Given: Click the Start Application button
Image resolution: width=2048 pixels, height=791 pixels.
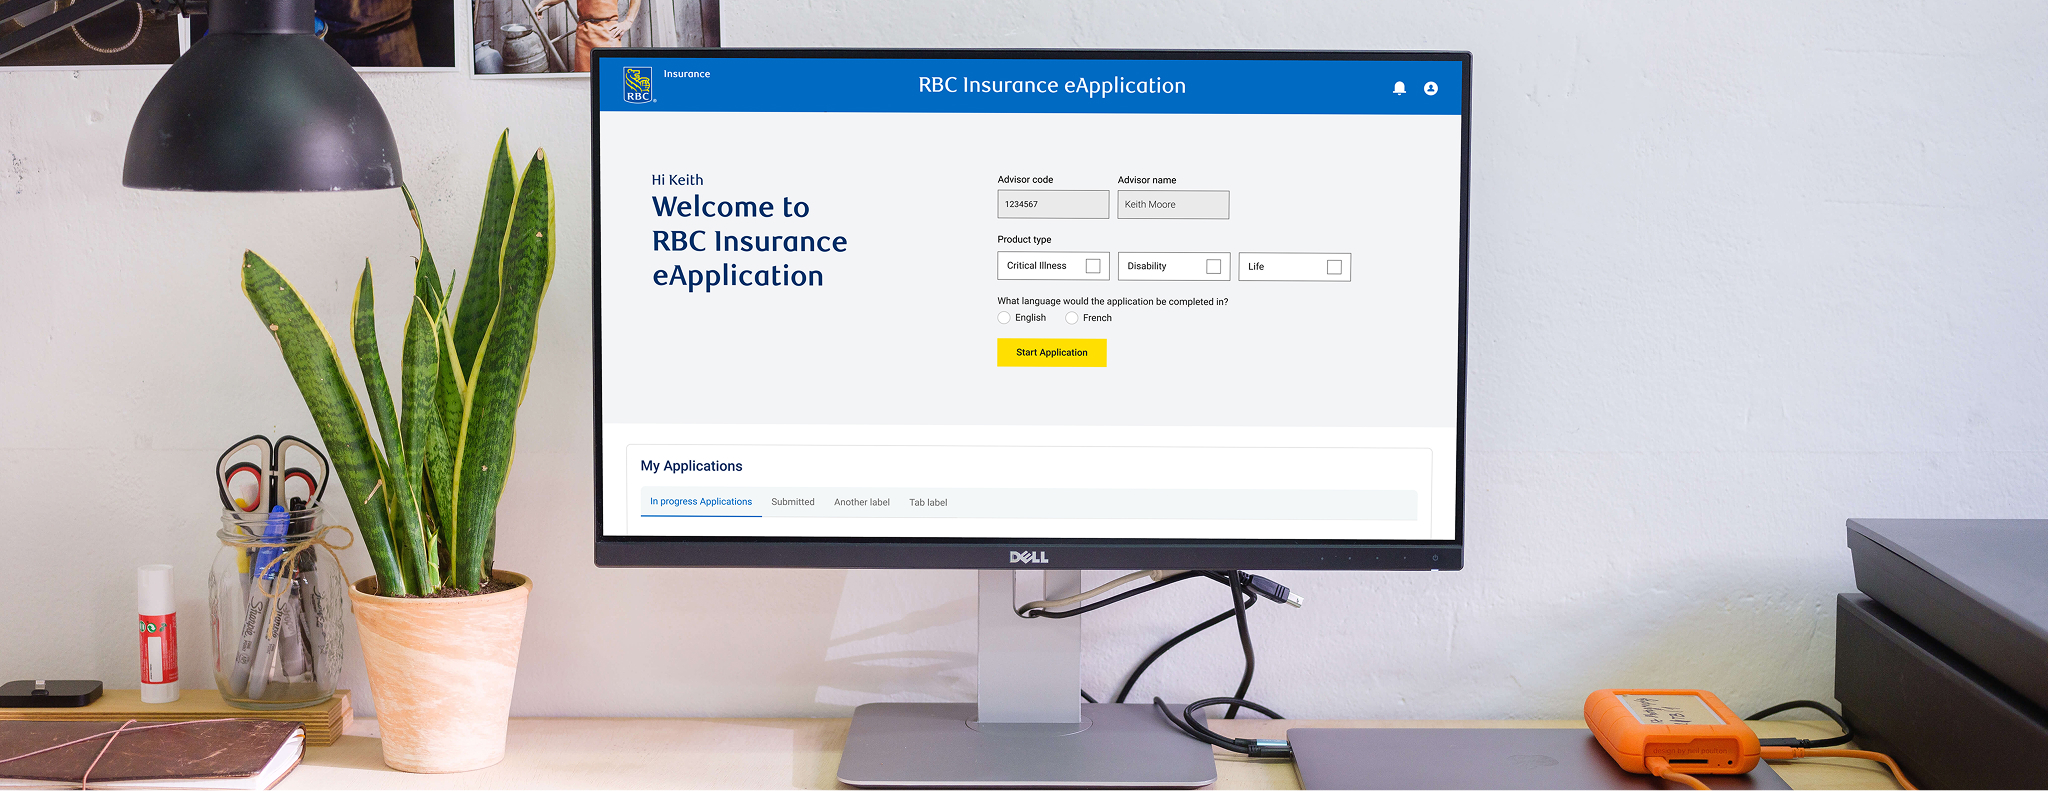Looking at the screenshot, I should (x=1051, y=353).
